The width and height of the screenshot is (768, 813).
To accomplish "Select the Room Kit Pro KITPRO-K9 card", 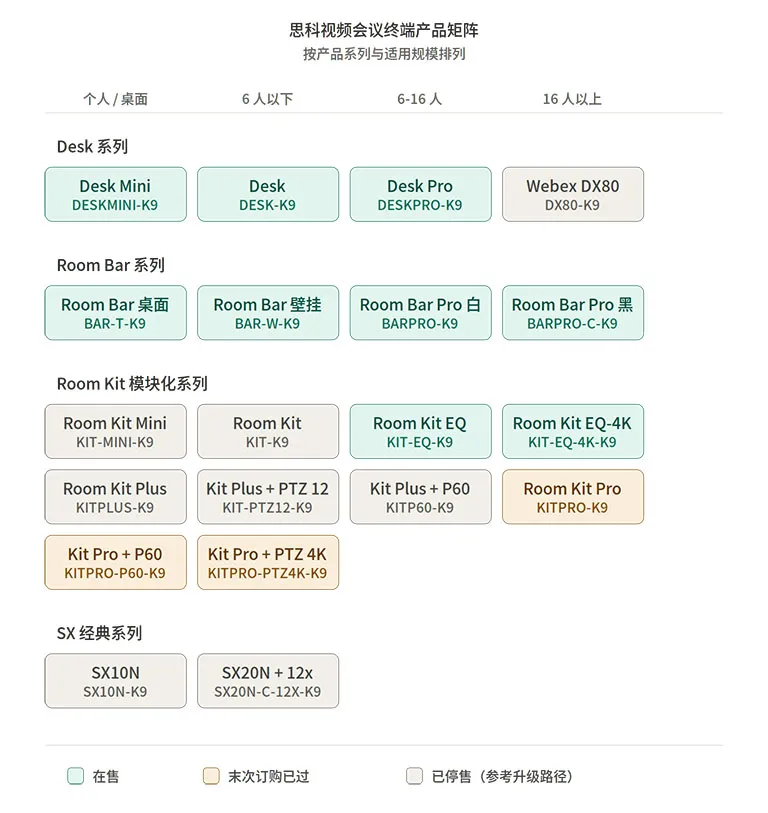I will pyautogui.click(x=573, y=497).
